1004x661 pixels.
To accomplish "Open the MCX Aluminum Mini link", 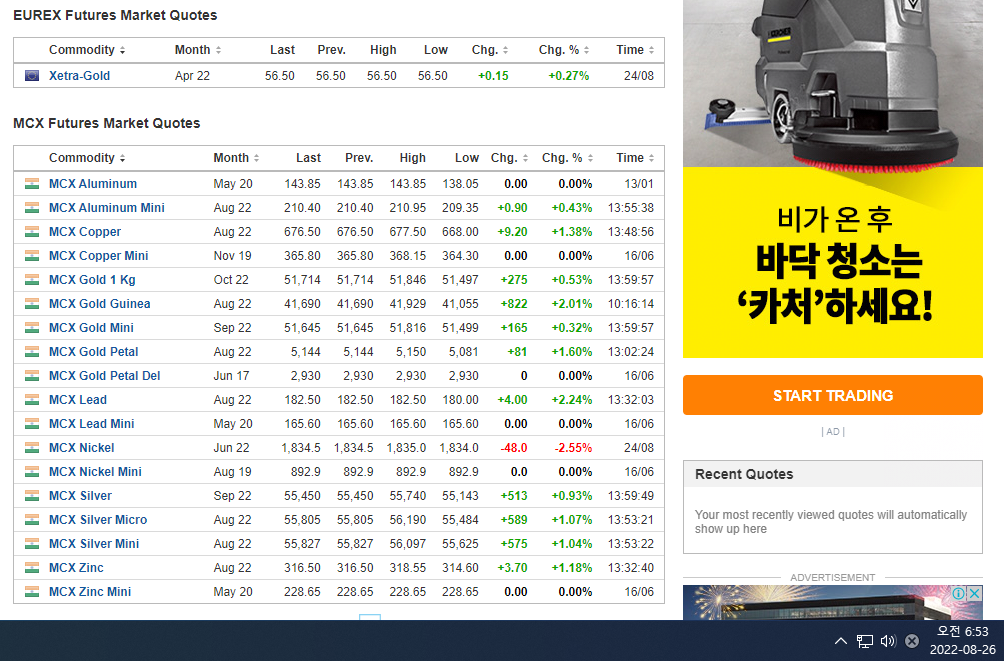I will tap(107, 208).
